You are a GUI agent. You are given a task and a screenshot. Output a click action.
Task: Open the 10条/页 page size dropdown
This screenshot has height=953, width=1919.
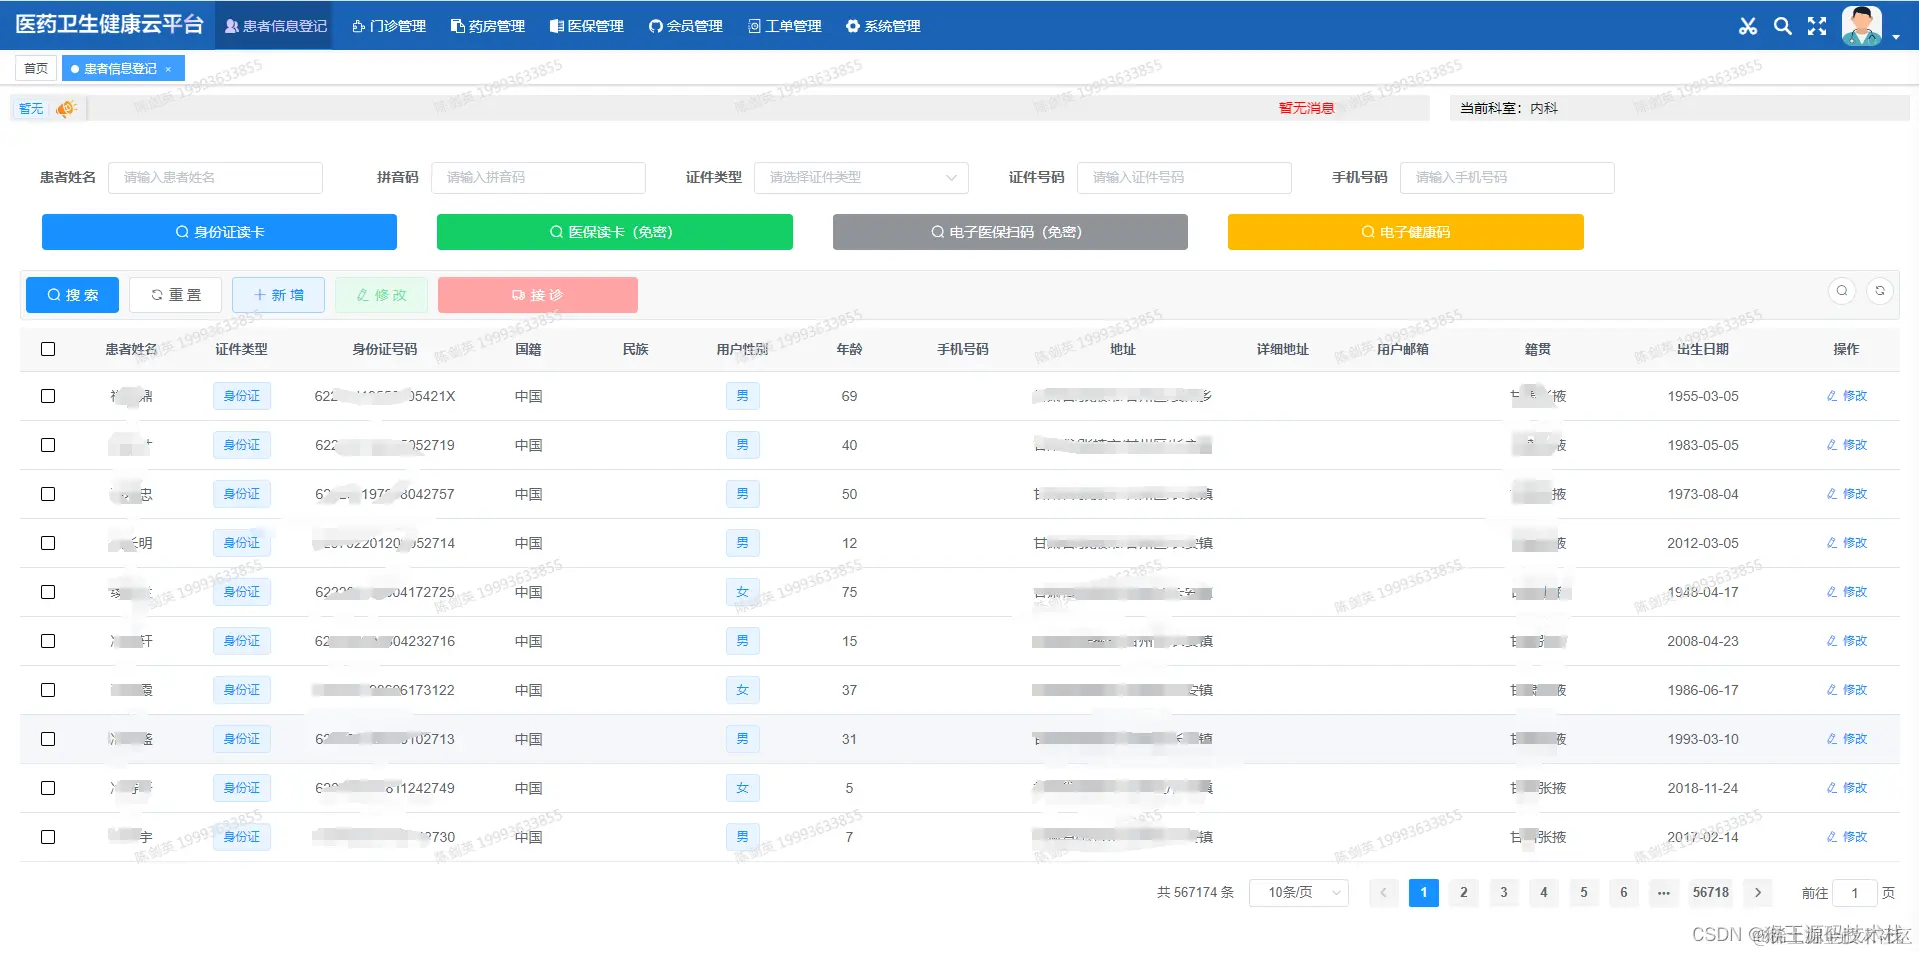tap(1298, 893)
